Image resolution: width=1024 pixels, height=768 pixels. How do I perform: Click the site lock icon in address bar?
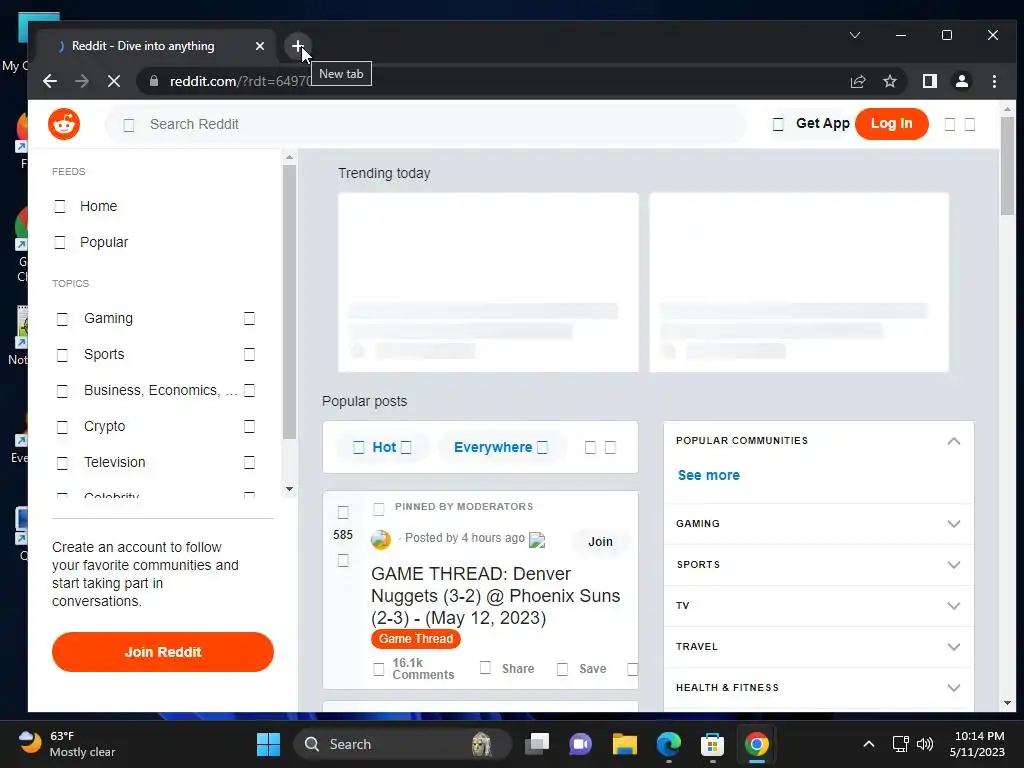pyautogui.click(x=154, y=81)
